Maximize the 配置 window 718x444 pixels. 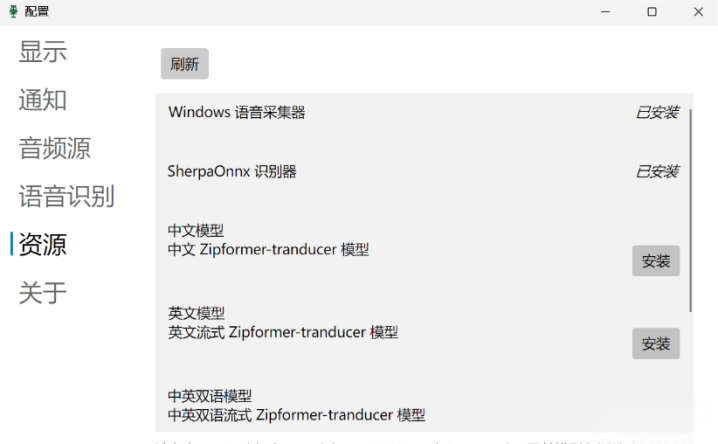pos(652,12)
